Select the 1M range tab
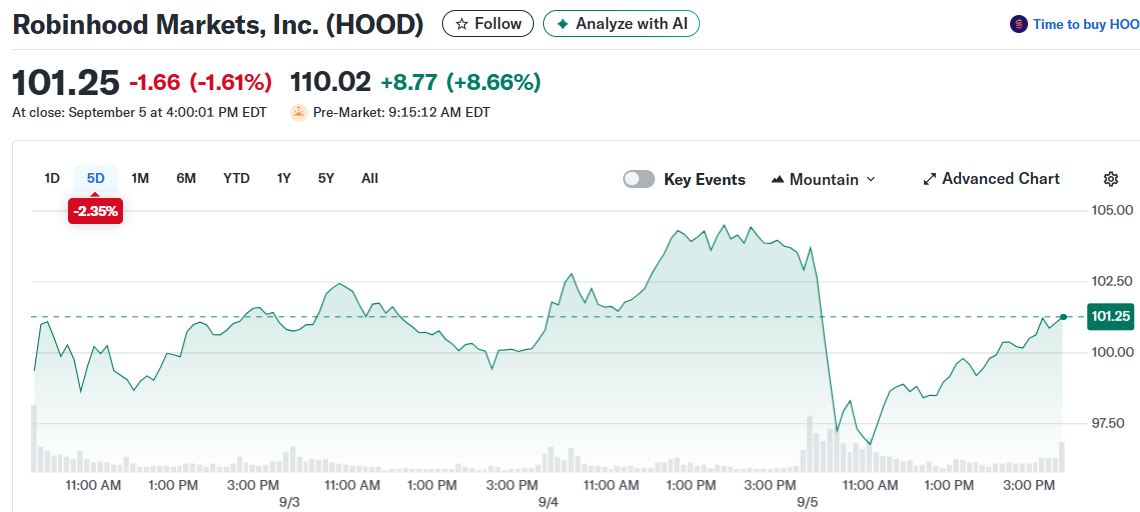 140,178
